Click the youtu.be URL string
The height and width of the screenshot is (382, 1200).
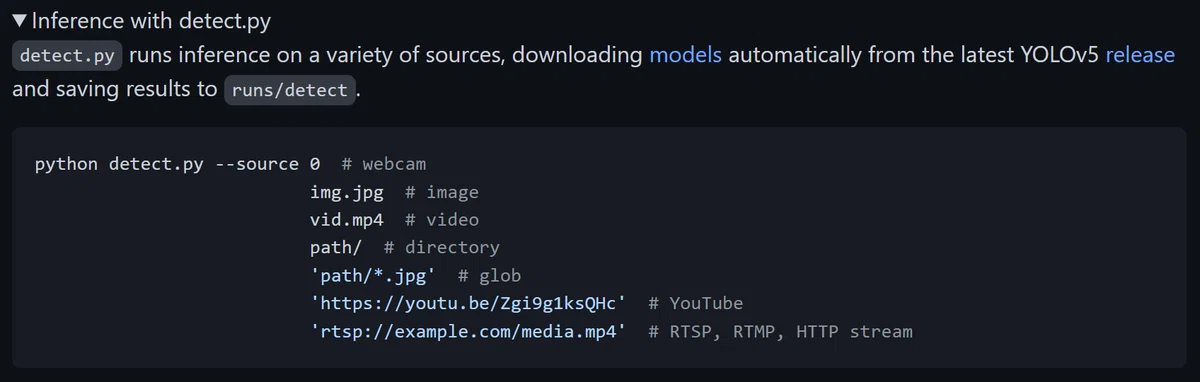click(x=468, y=303)
